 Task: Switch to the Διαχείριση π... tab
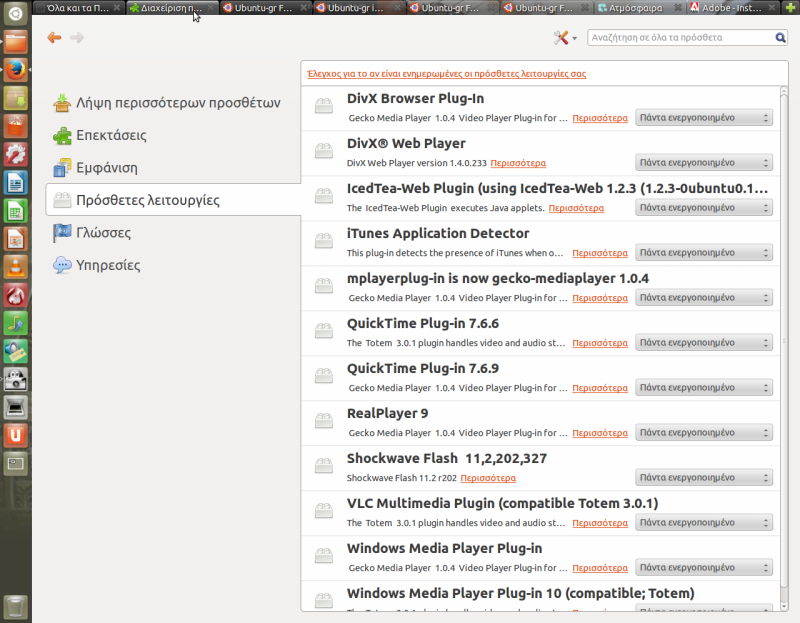coord(171,8)
